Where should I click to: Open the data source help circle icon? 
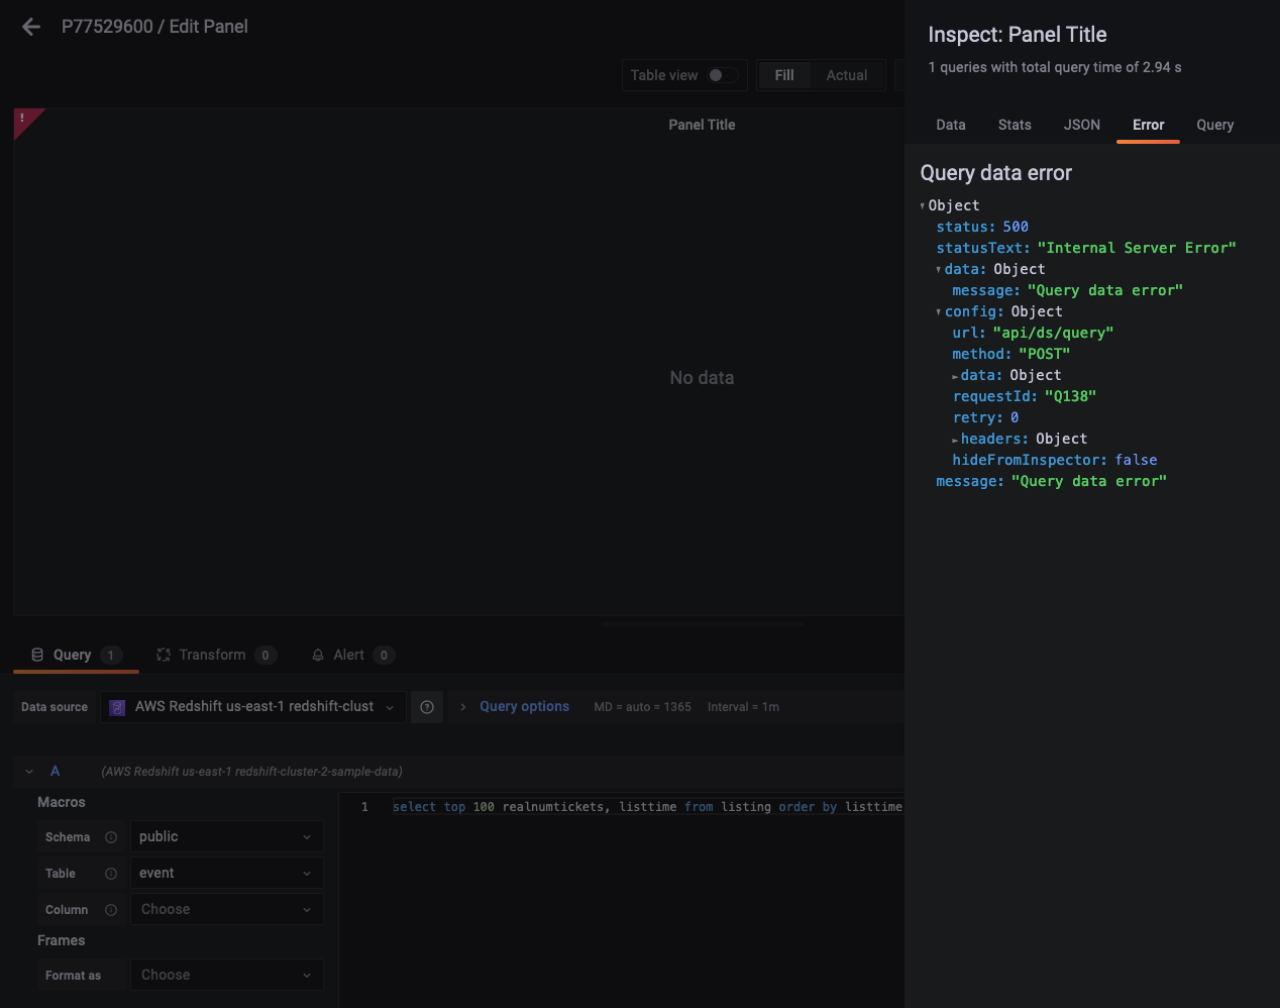tap(426, 707)
